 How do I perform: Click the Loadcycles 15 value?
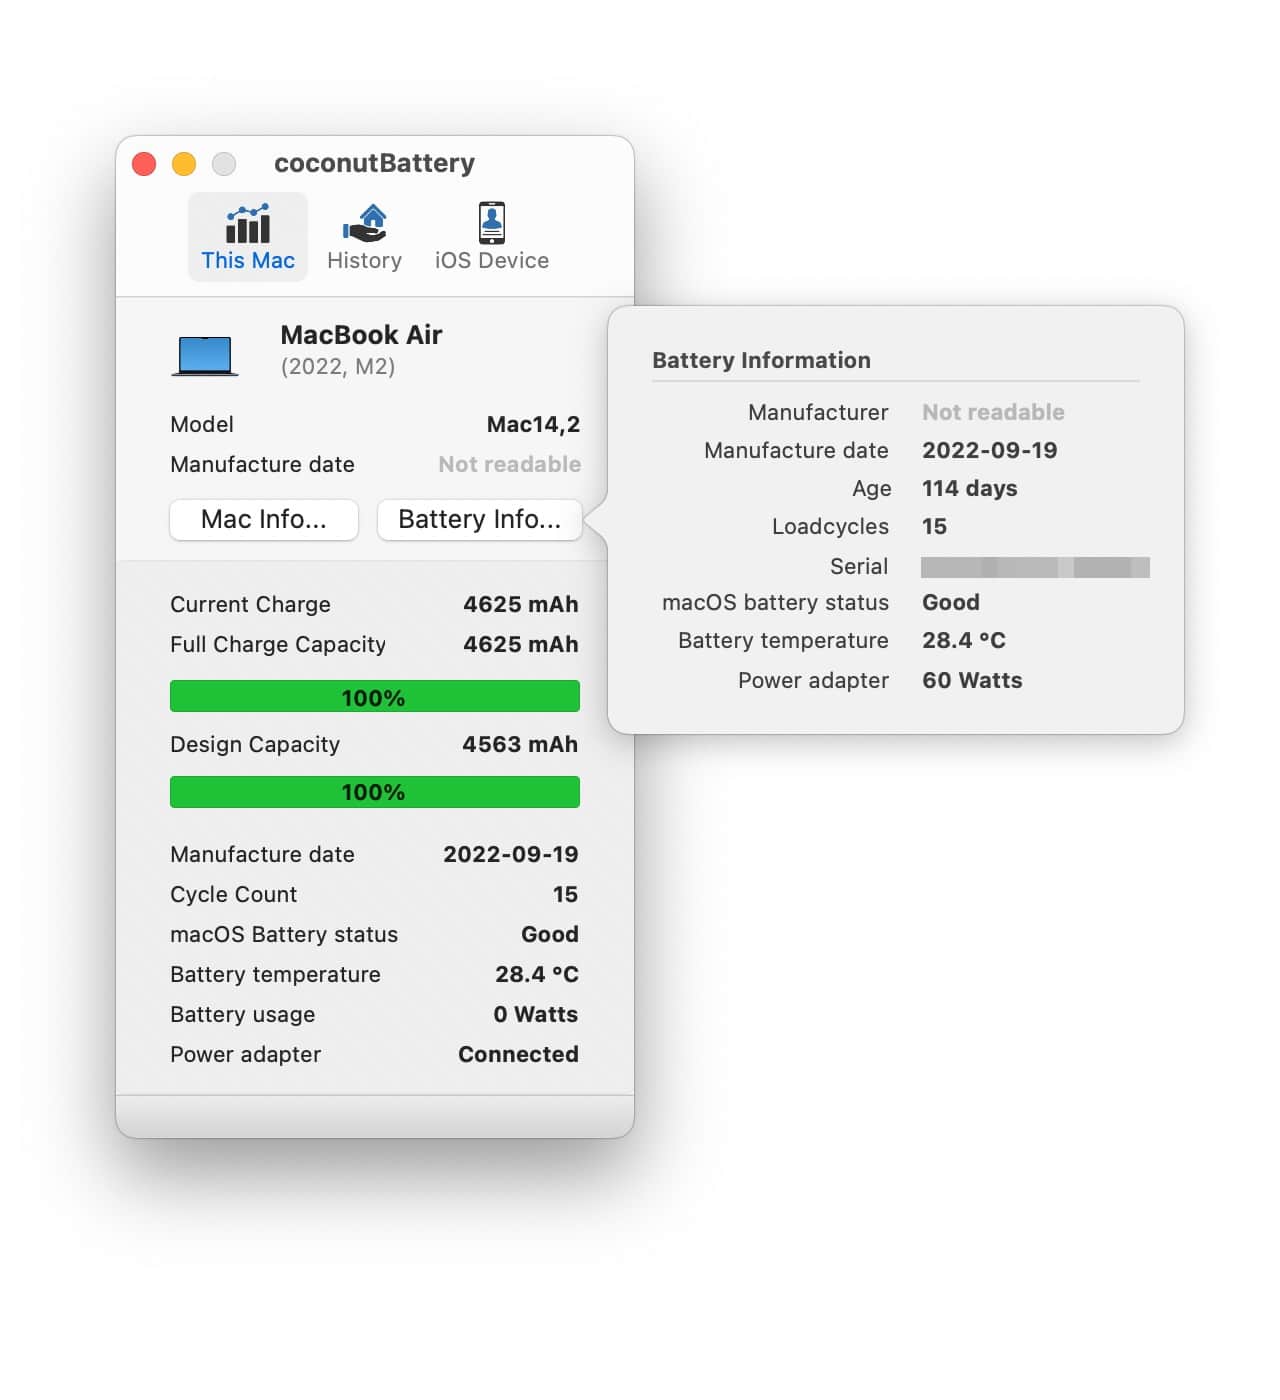click(x=934, y=526)
